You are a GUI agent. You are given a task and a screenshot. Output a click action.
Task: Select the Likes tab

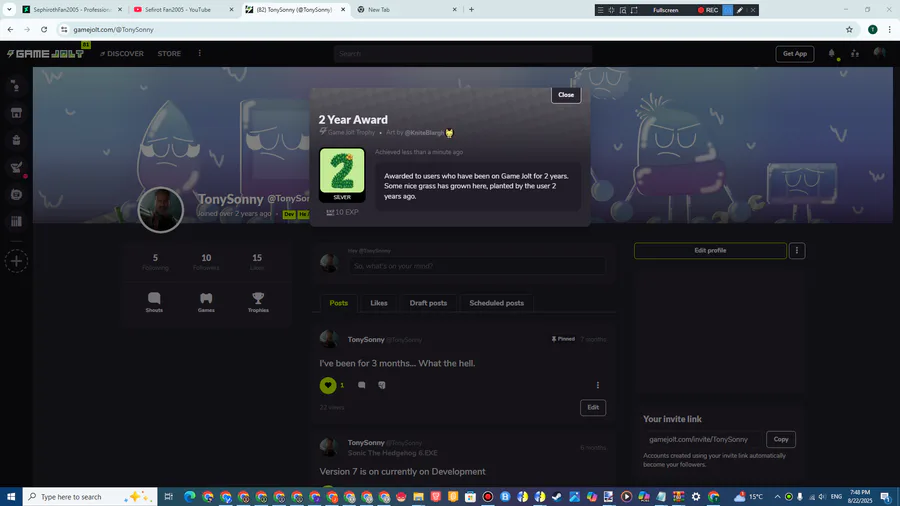379,303
